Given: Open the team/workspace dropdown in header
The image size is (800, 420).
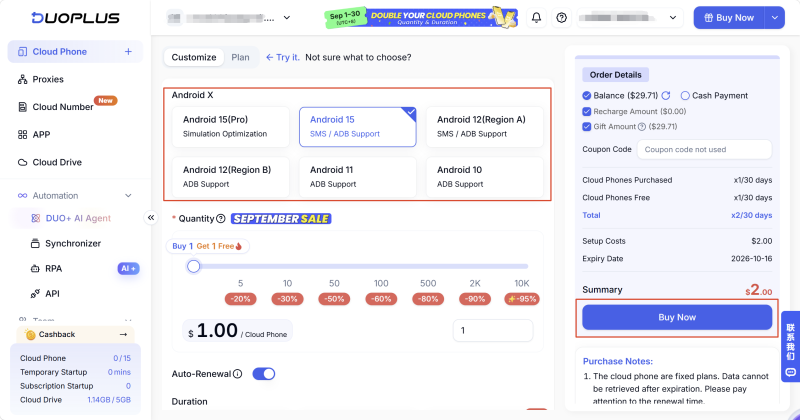Looking at the screenshot, I should (x=229, y=18).
